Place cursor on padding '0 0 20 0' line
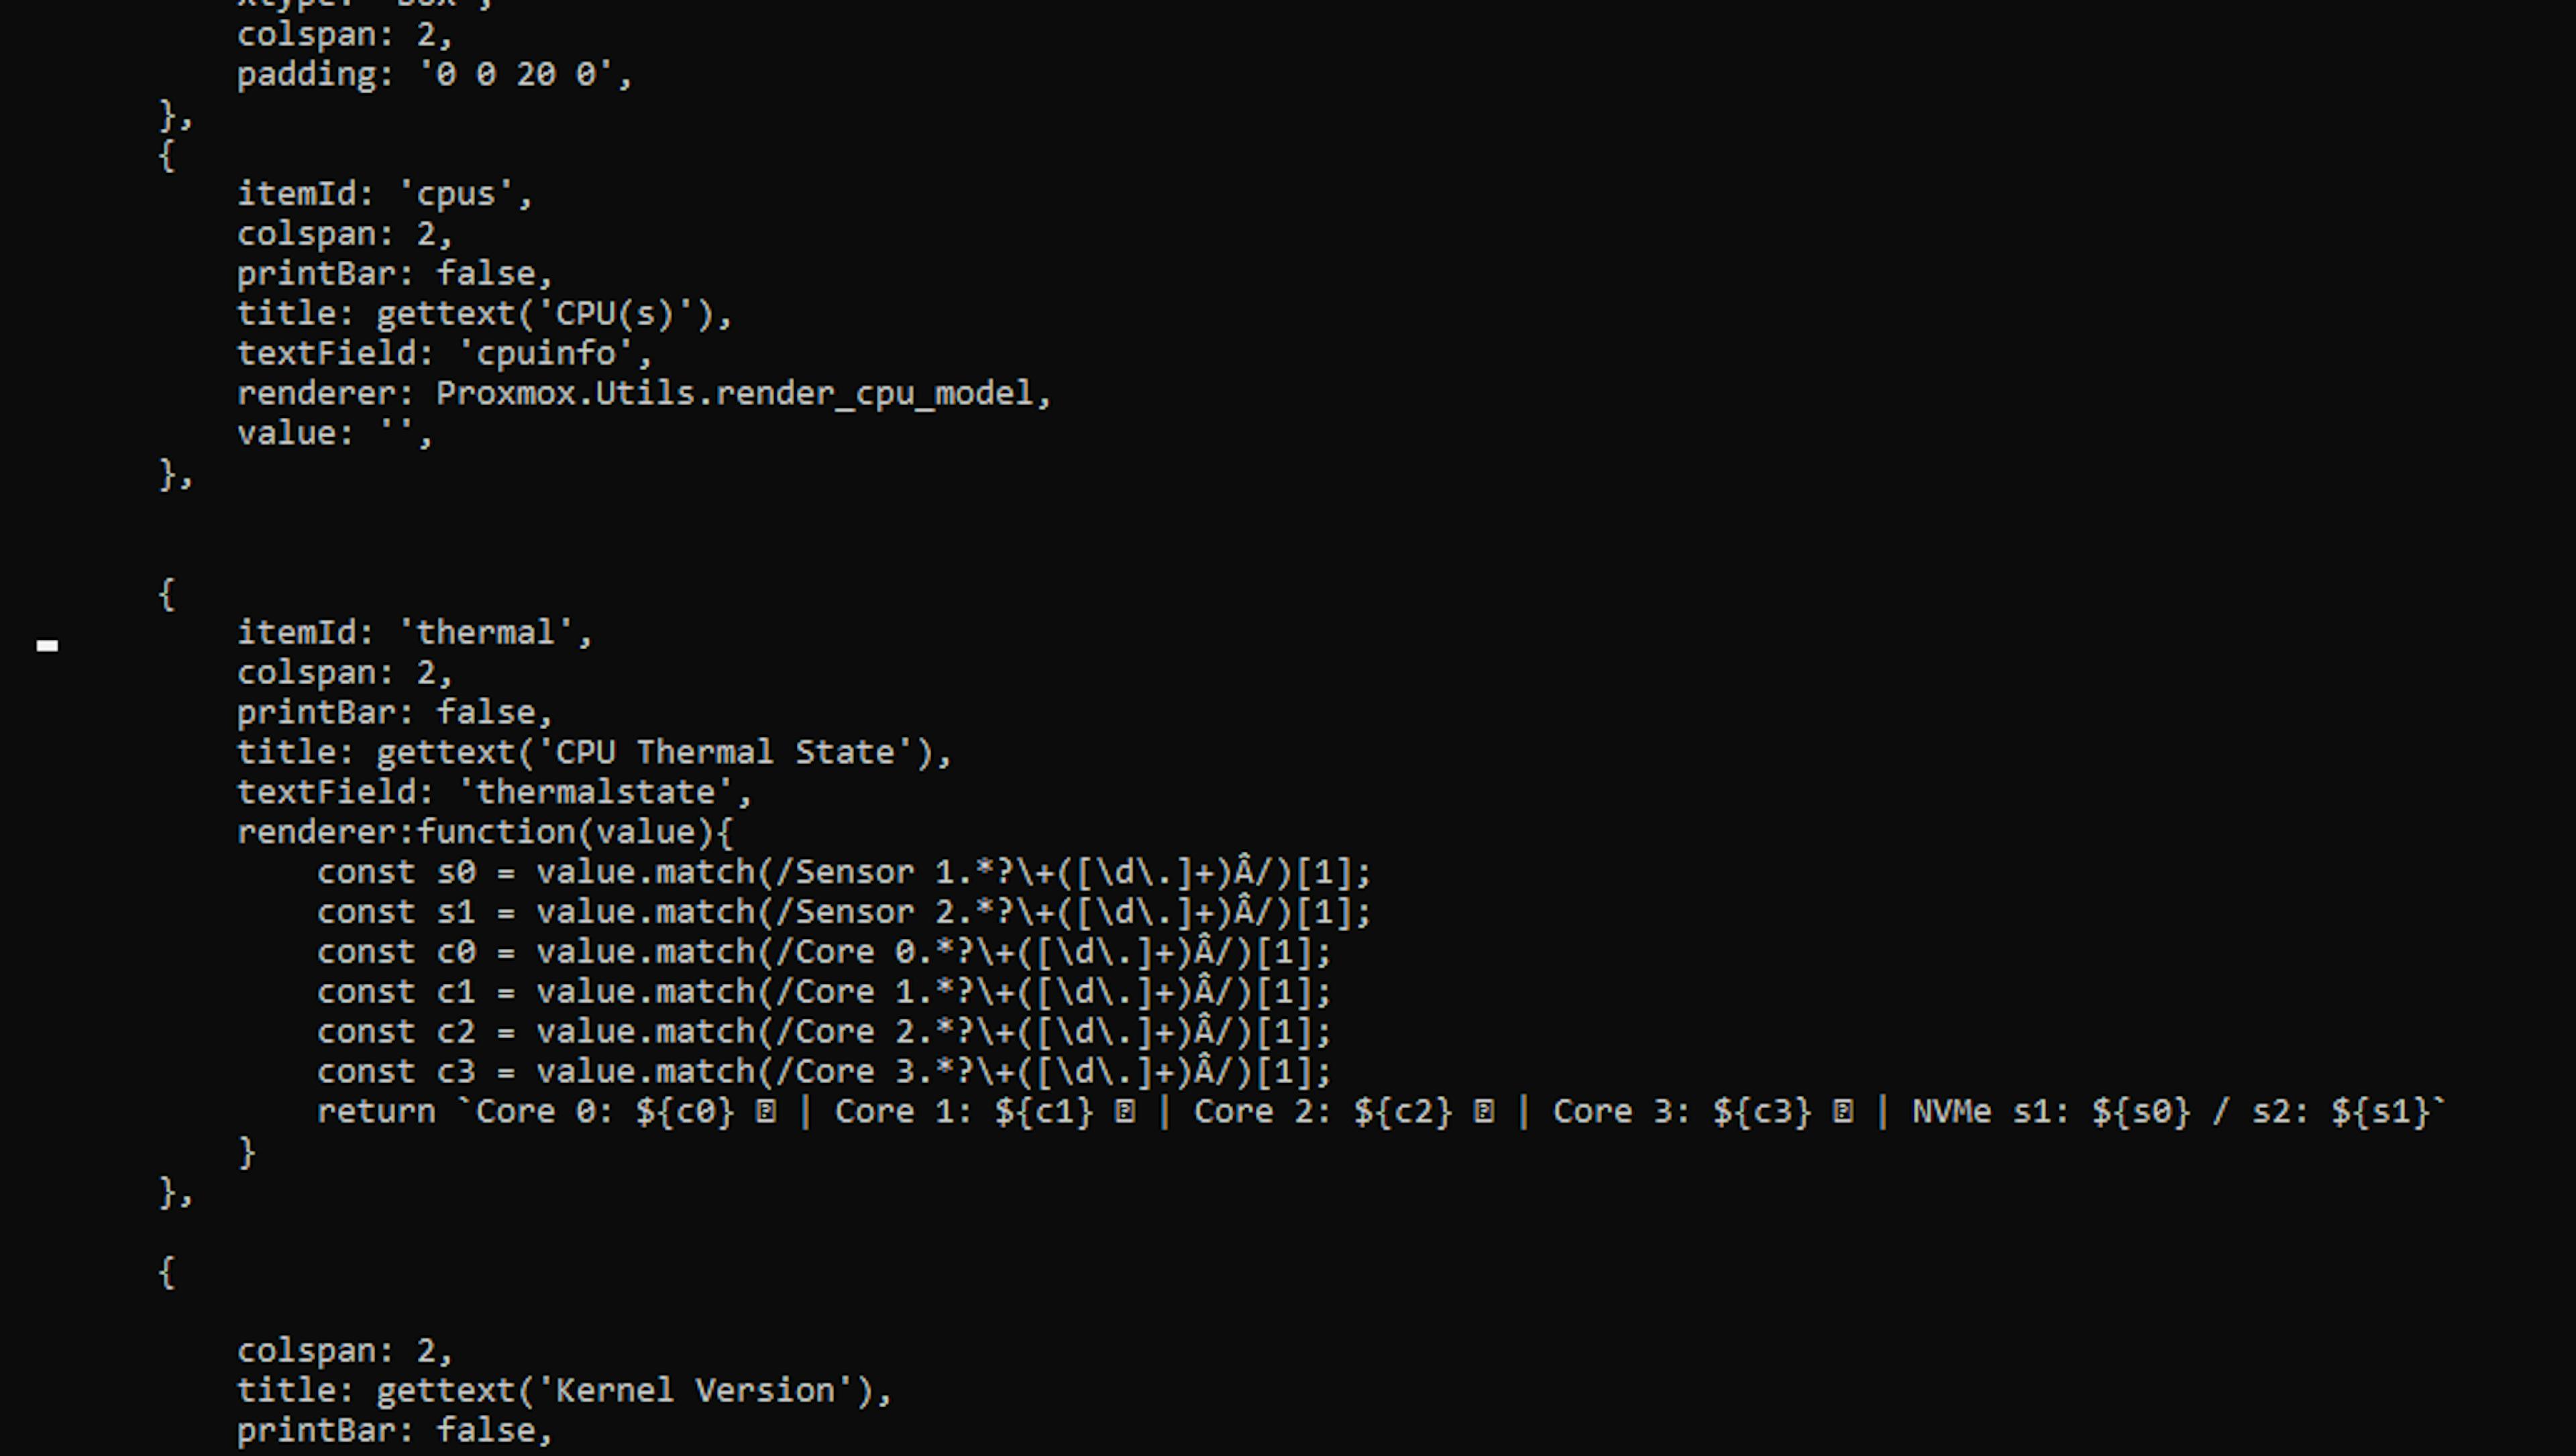This screenshot has height=1456, width=2576. [434, 75]
